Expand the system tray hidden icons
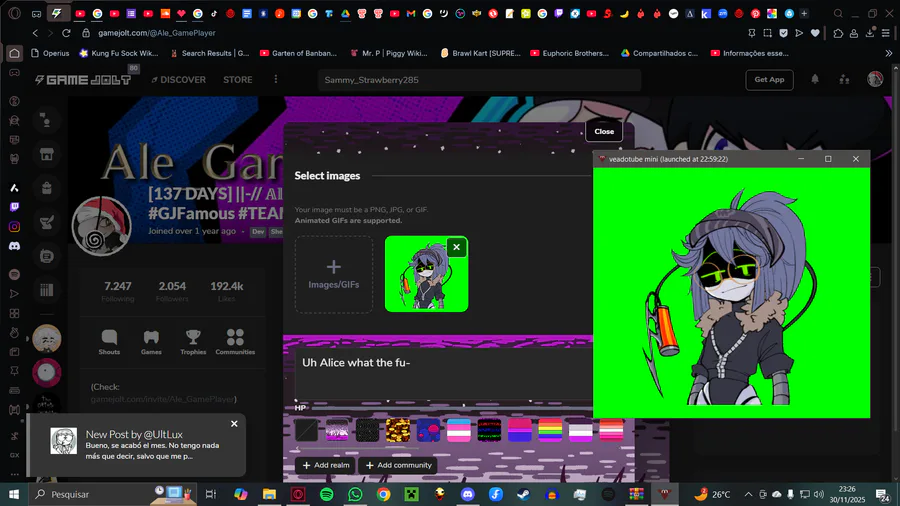This screenshot has height=506, width=900. (748, 494)
